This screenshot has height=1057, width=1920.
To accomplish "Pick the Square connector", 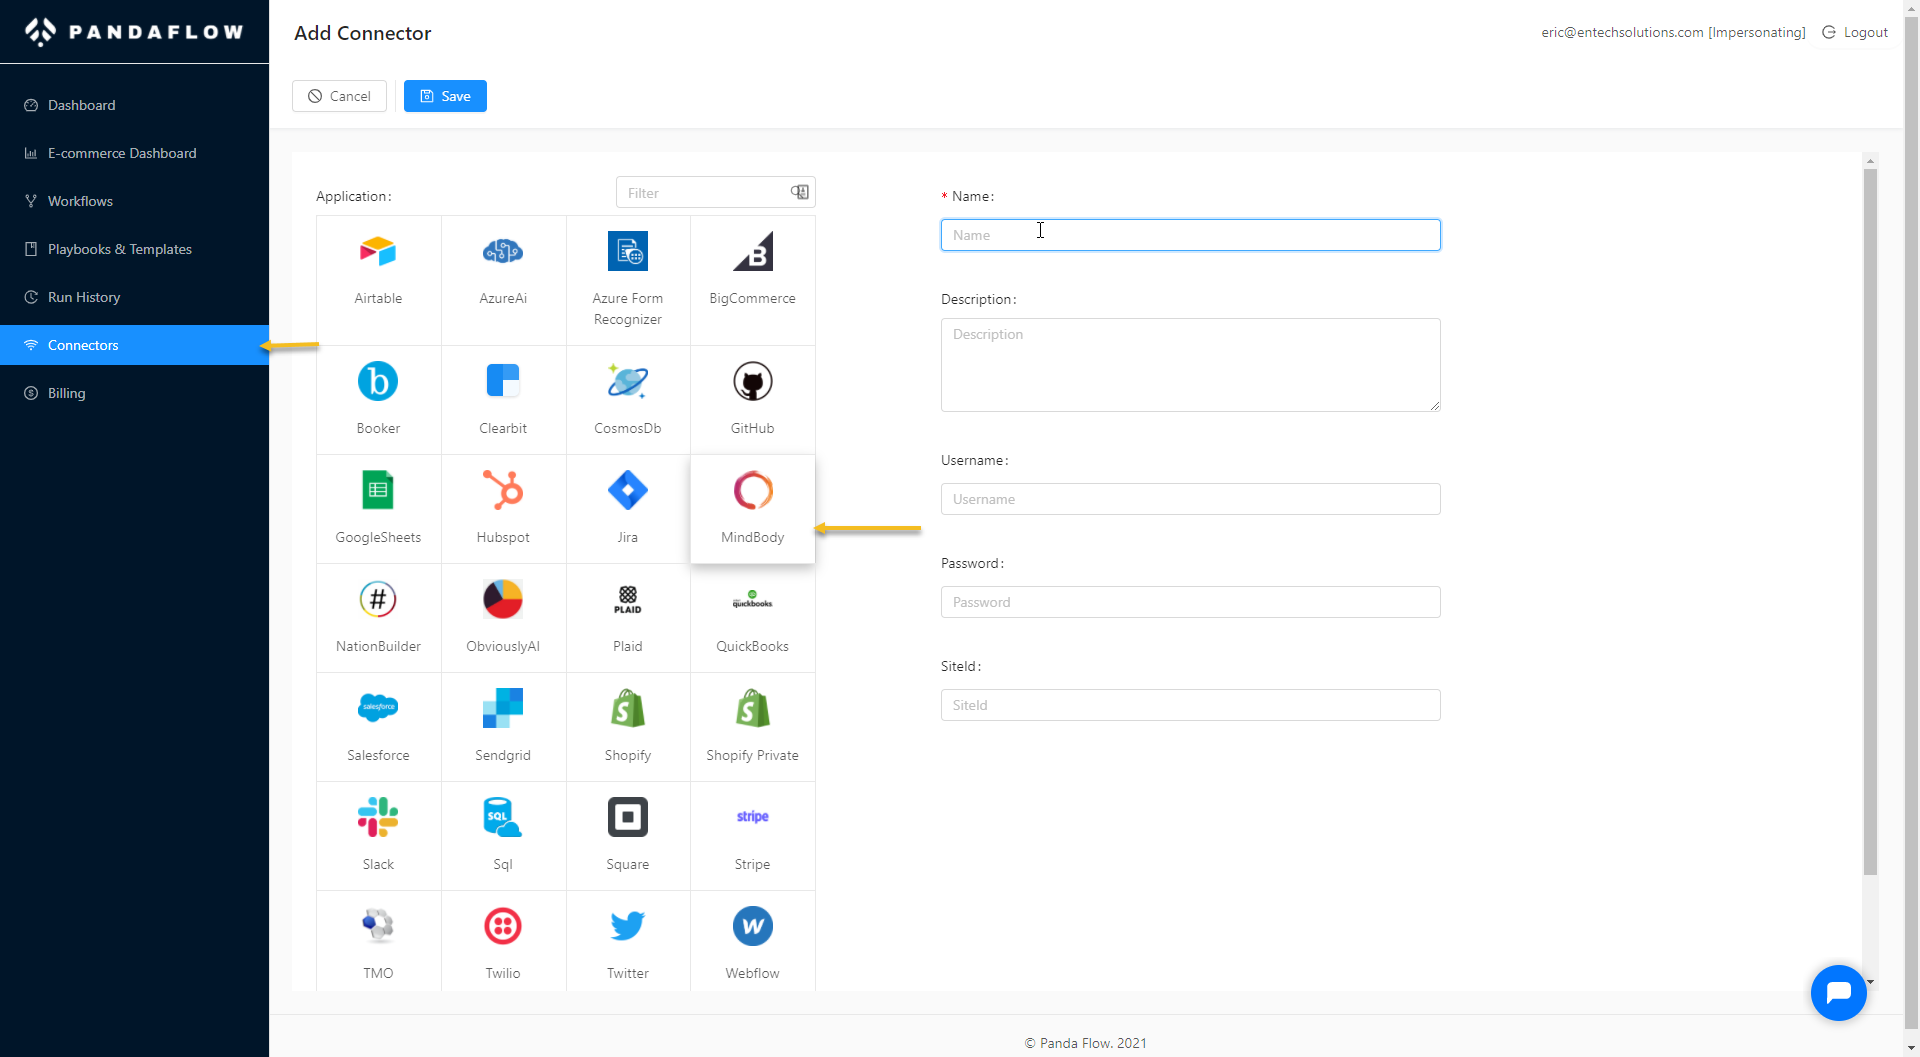I will coord(628,836).
